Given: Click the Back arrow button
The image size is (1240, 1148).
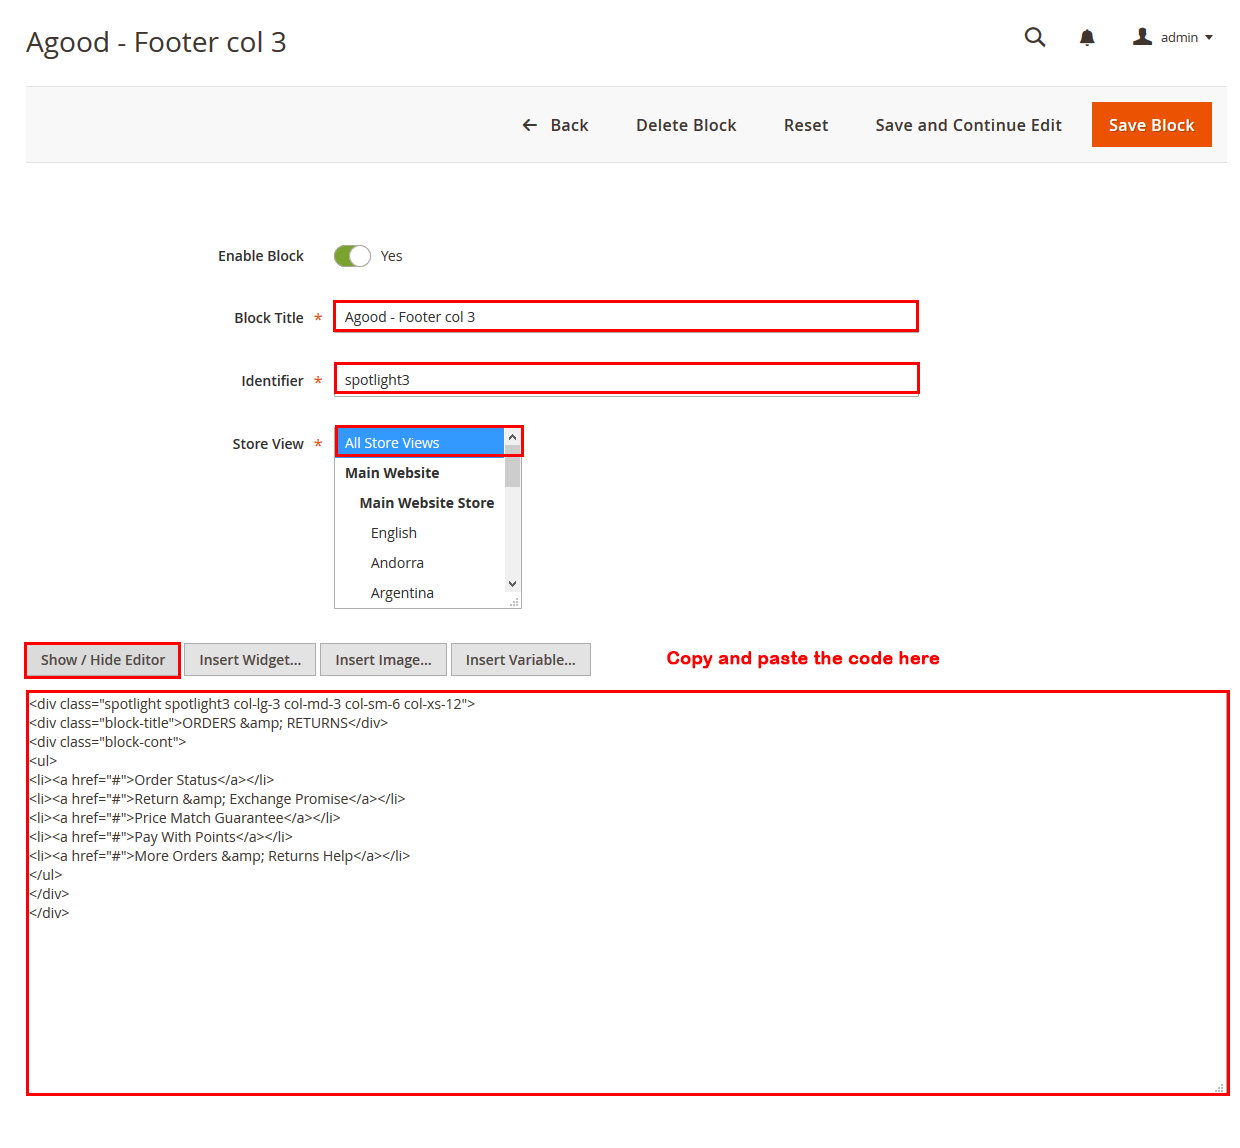Looking at the screenshot, I should point(555,125).
